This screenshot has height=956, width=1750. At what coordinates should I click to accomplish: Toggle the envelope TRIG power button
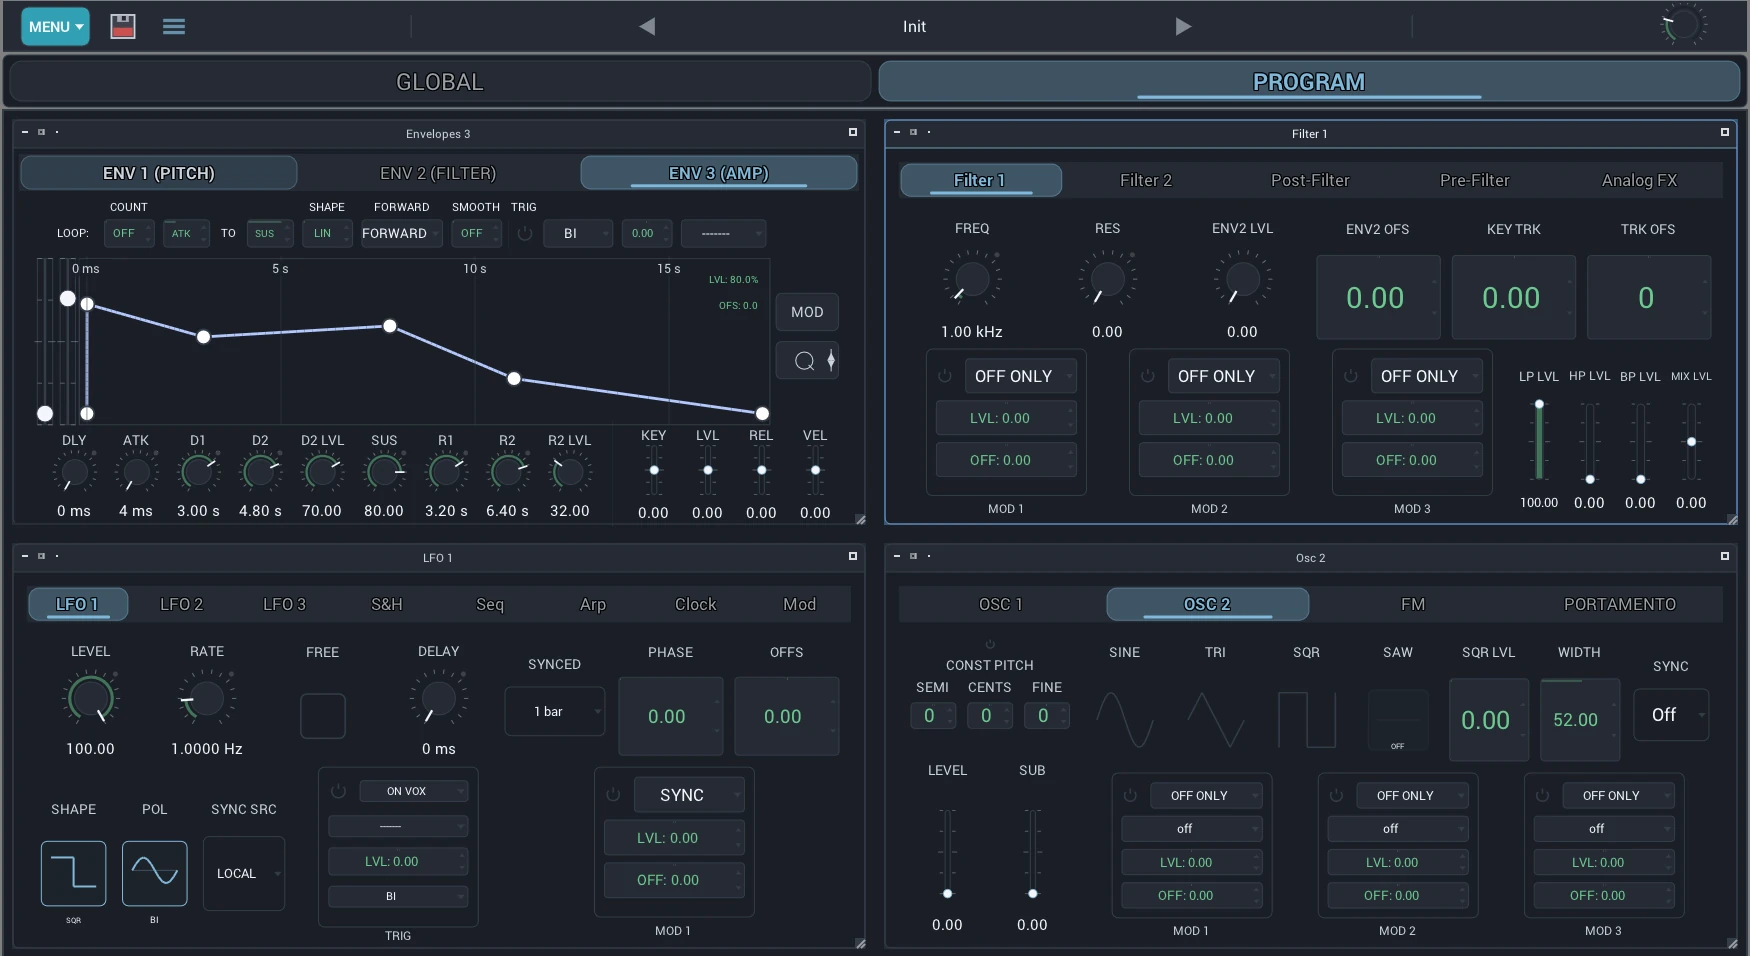click(x=525, y=233)
